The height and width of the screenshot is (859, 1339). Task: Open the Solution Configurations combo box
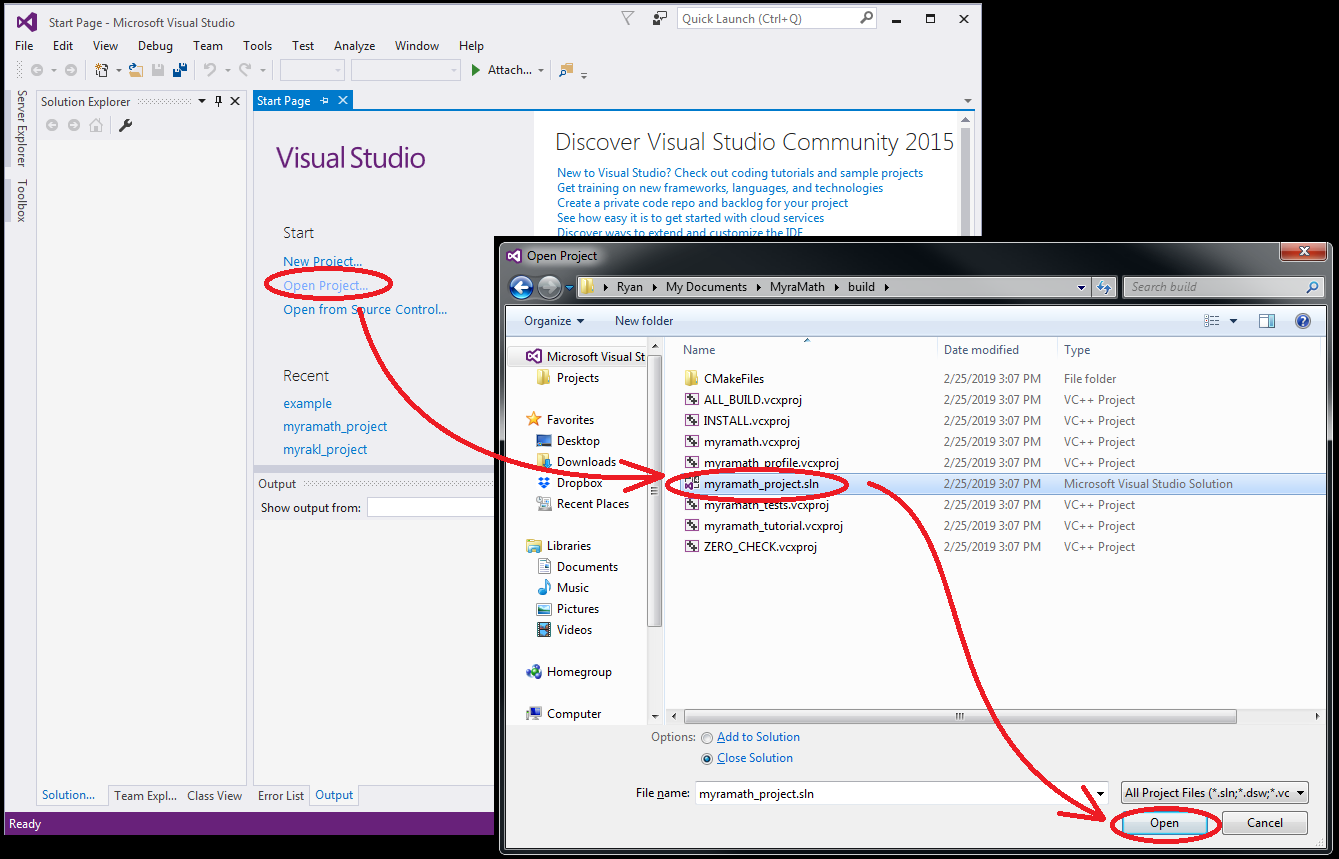point(312,70)
